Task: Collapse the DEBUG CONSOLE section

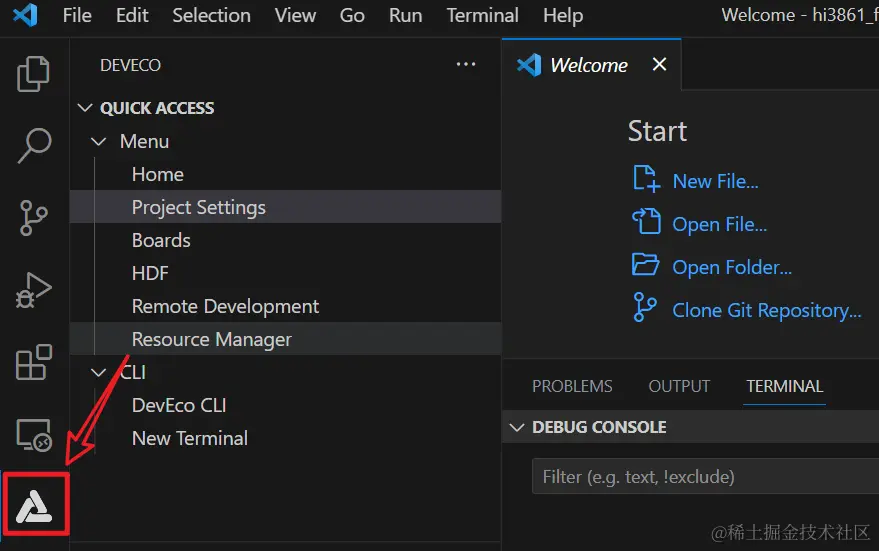Action: click(x=517, y=427)
